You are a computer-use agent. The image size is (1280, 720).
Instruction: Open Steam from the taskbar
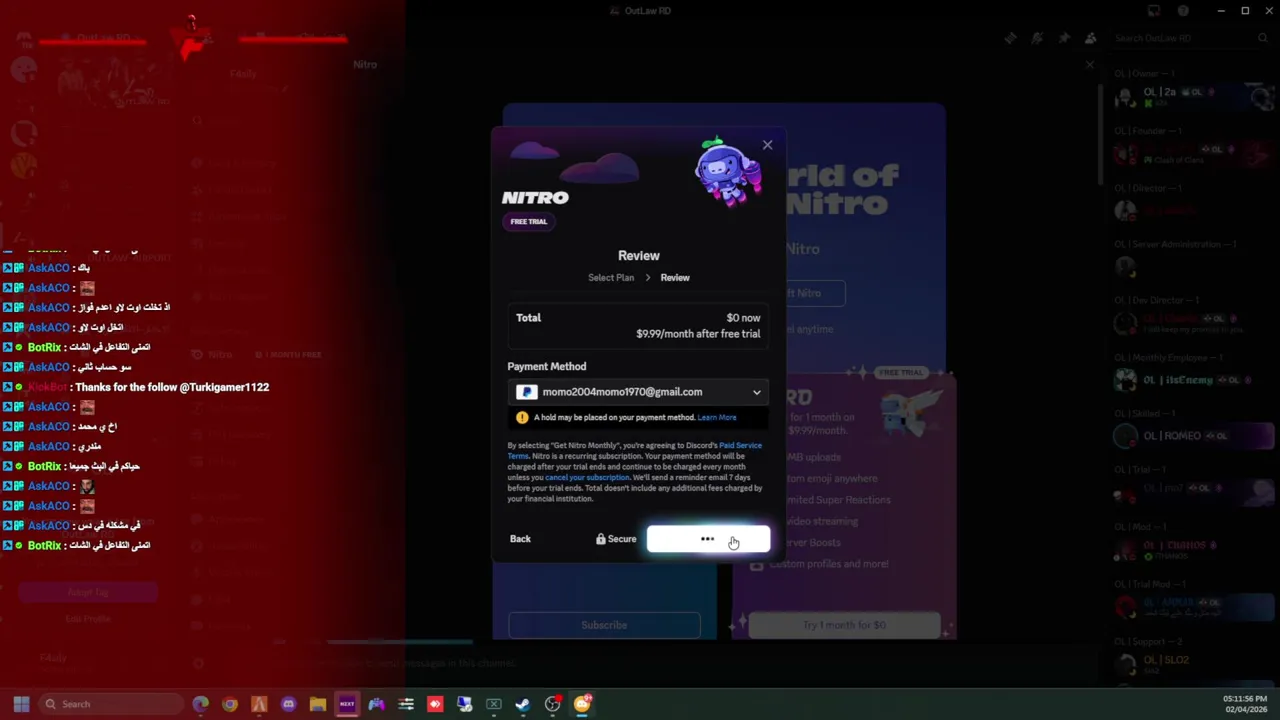pos(523,704)
